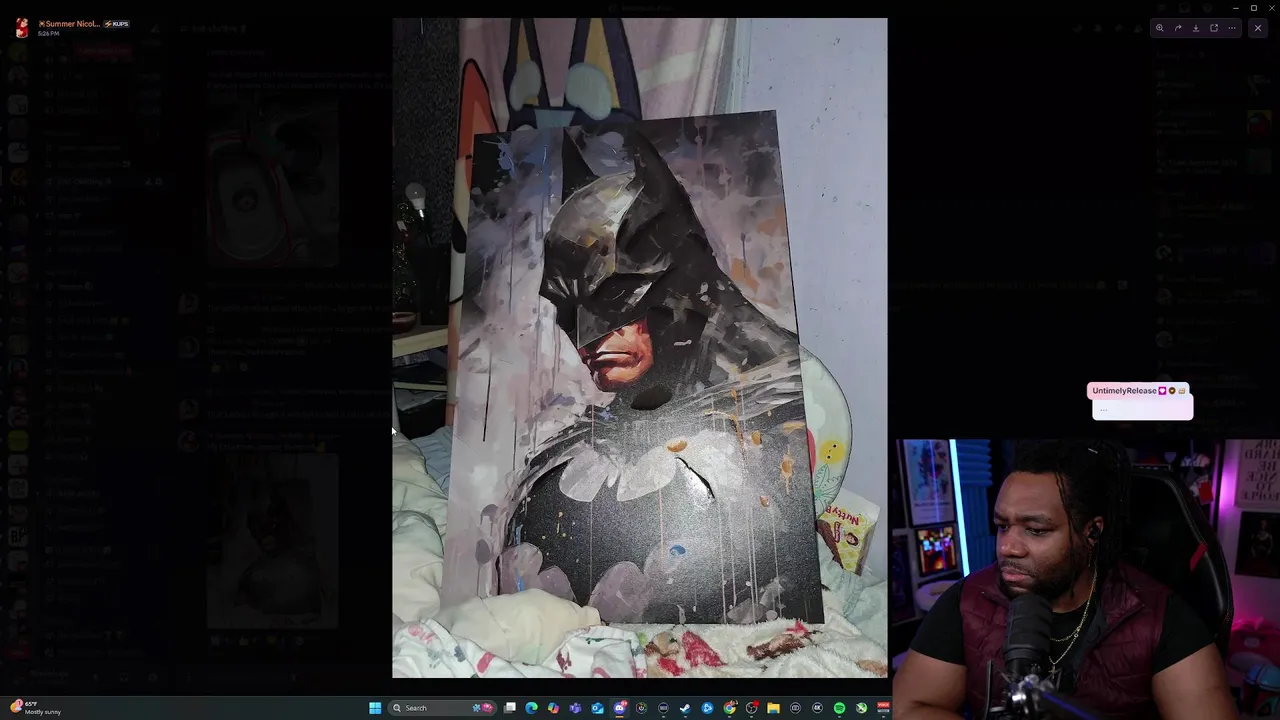The width and height of the screenshot is (1280, 720).
Task: Download the image with the save icon
Action: (x=1196, y=28)
